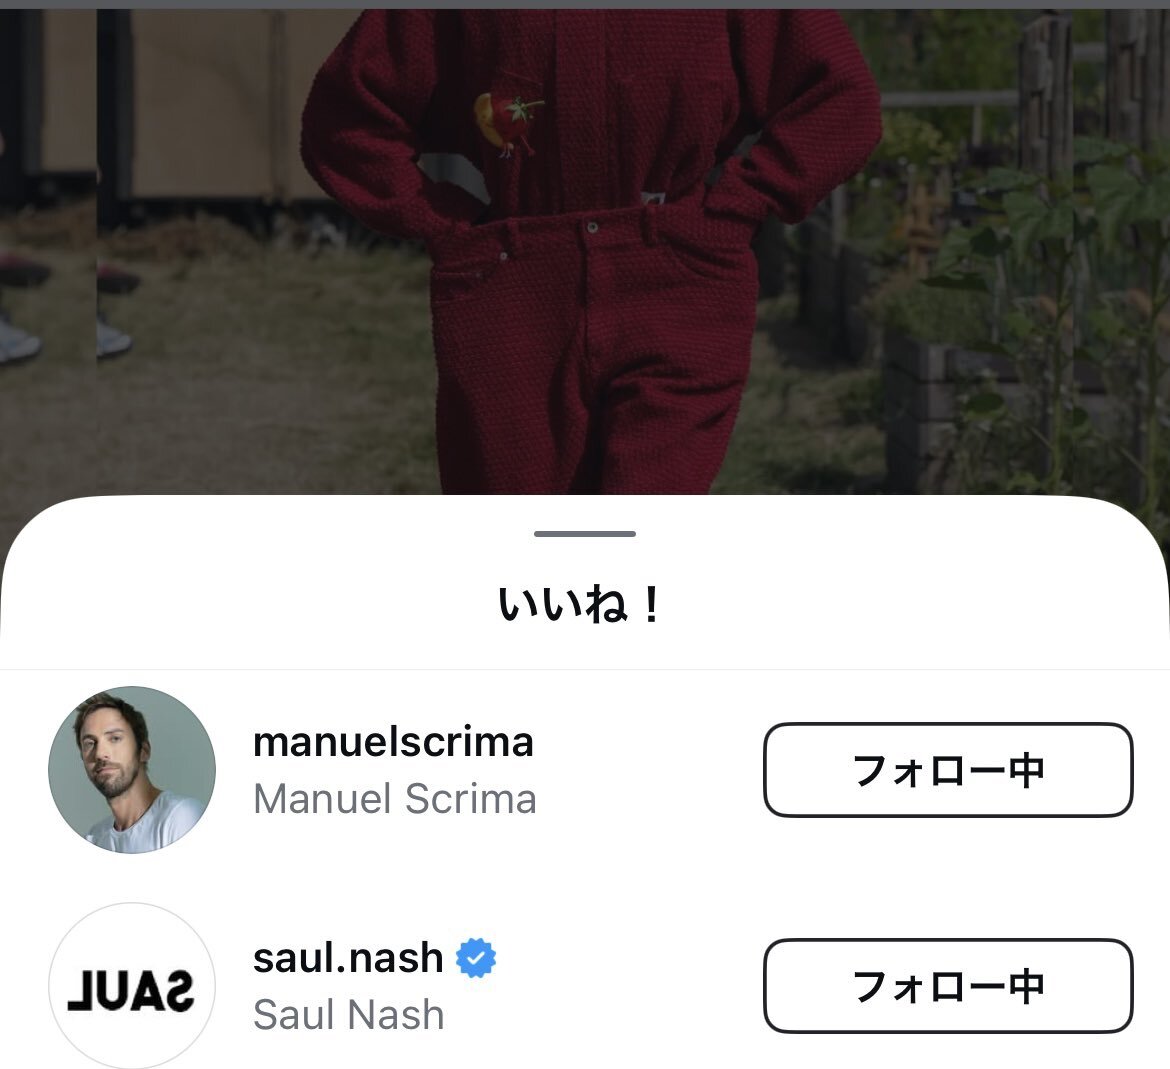
Task: Select the Saul Nash display name
Action: pyautogui.click(x=348, y=1015)
